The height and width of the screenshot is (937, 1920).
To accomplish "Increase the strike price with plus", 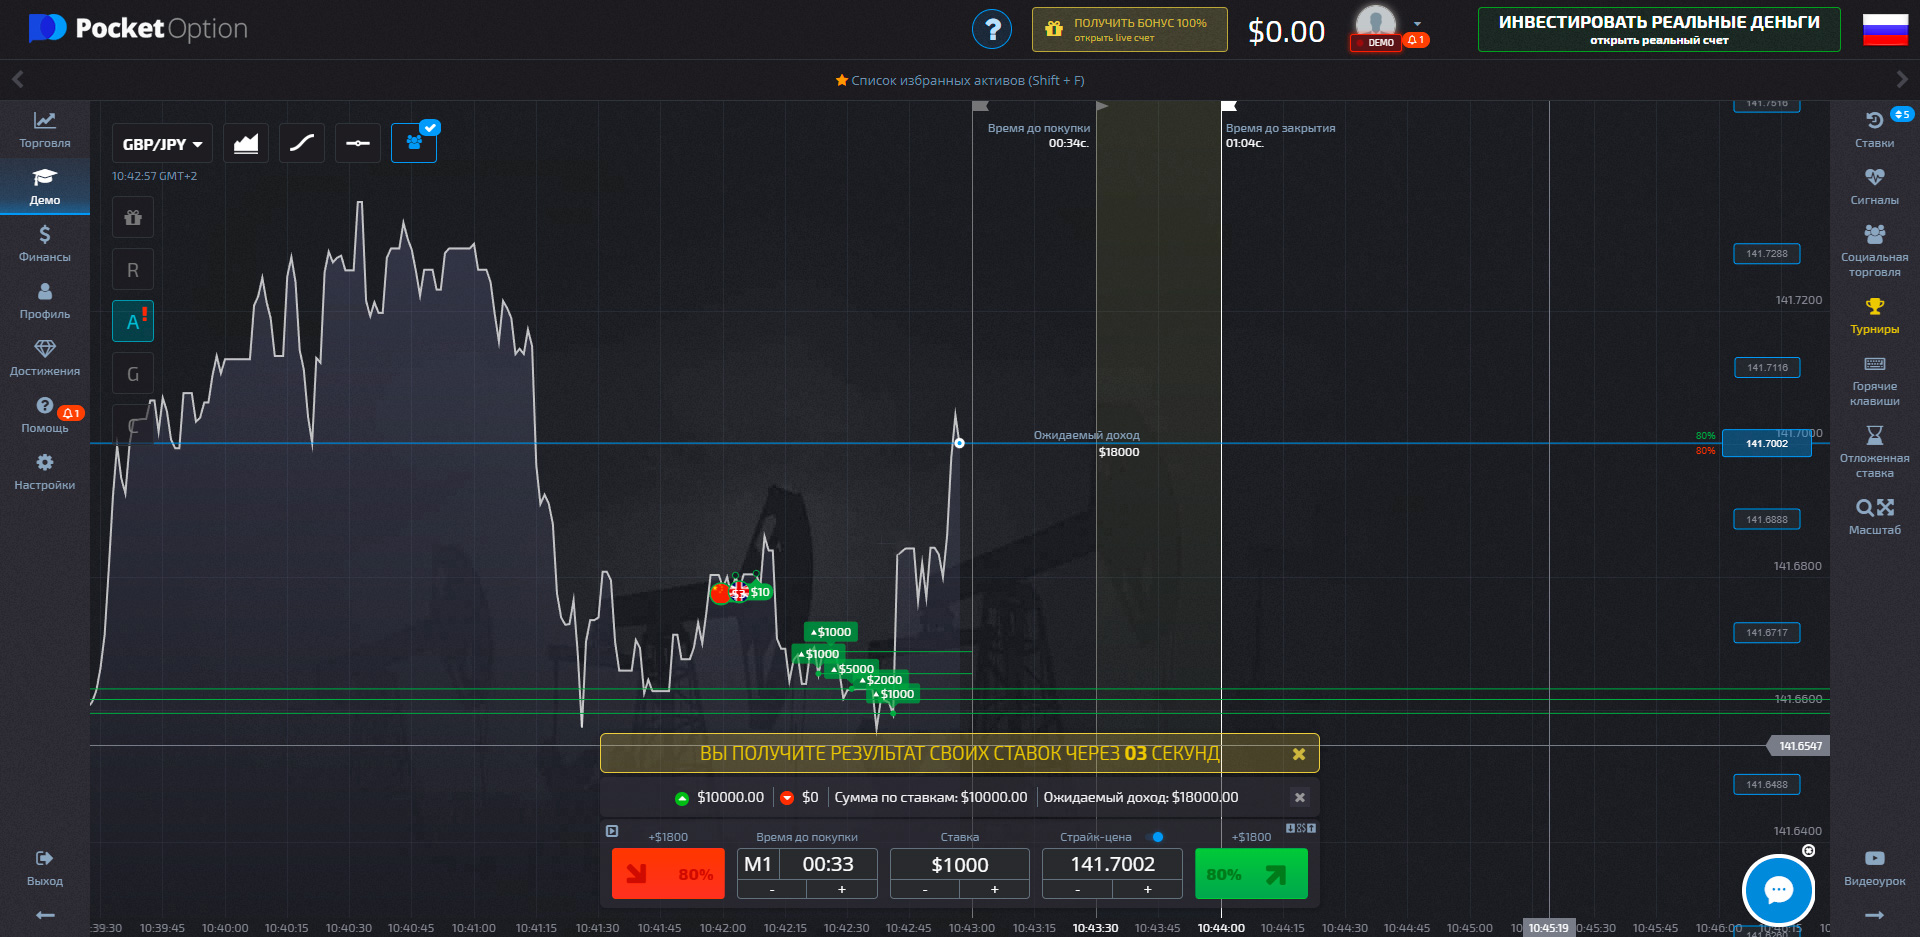I will pyautogui.click(x=1147, y=889).
